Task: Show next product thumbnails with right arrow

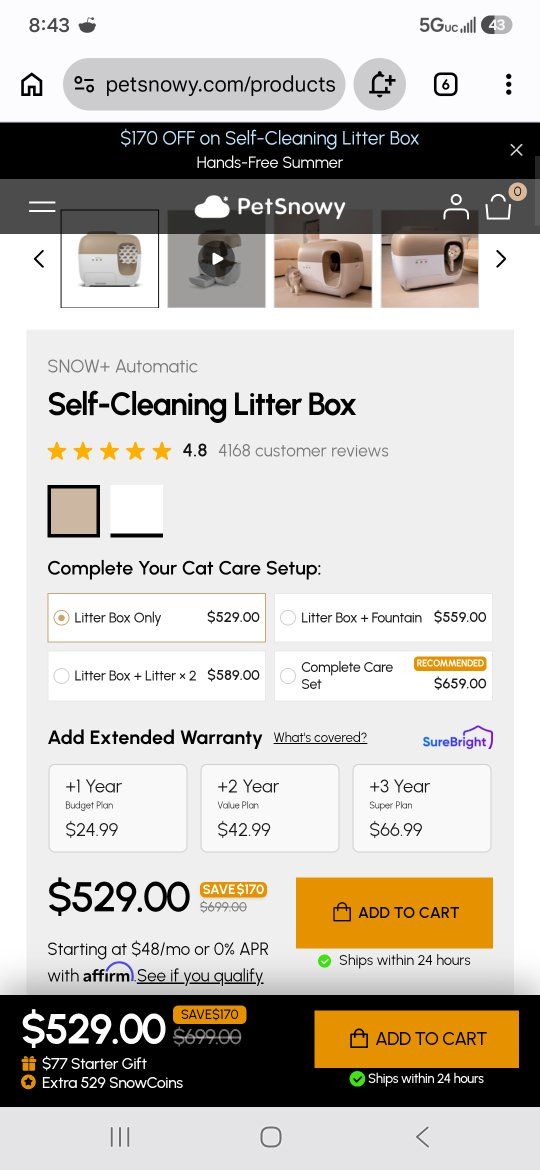Action: coord(501,259)
